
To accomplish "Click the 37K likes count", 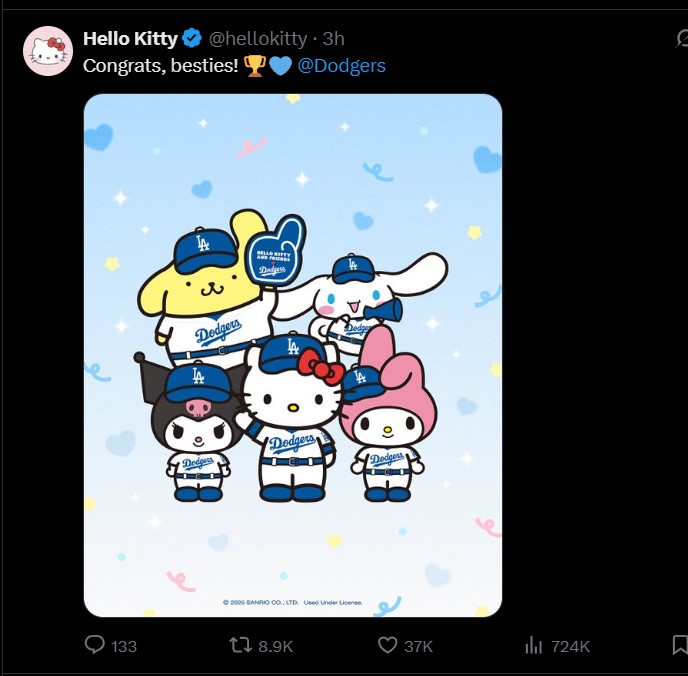I will (x=418, y=647).
